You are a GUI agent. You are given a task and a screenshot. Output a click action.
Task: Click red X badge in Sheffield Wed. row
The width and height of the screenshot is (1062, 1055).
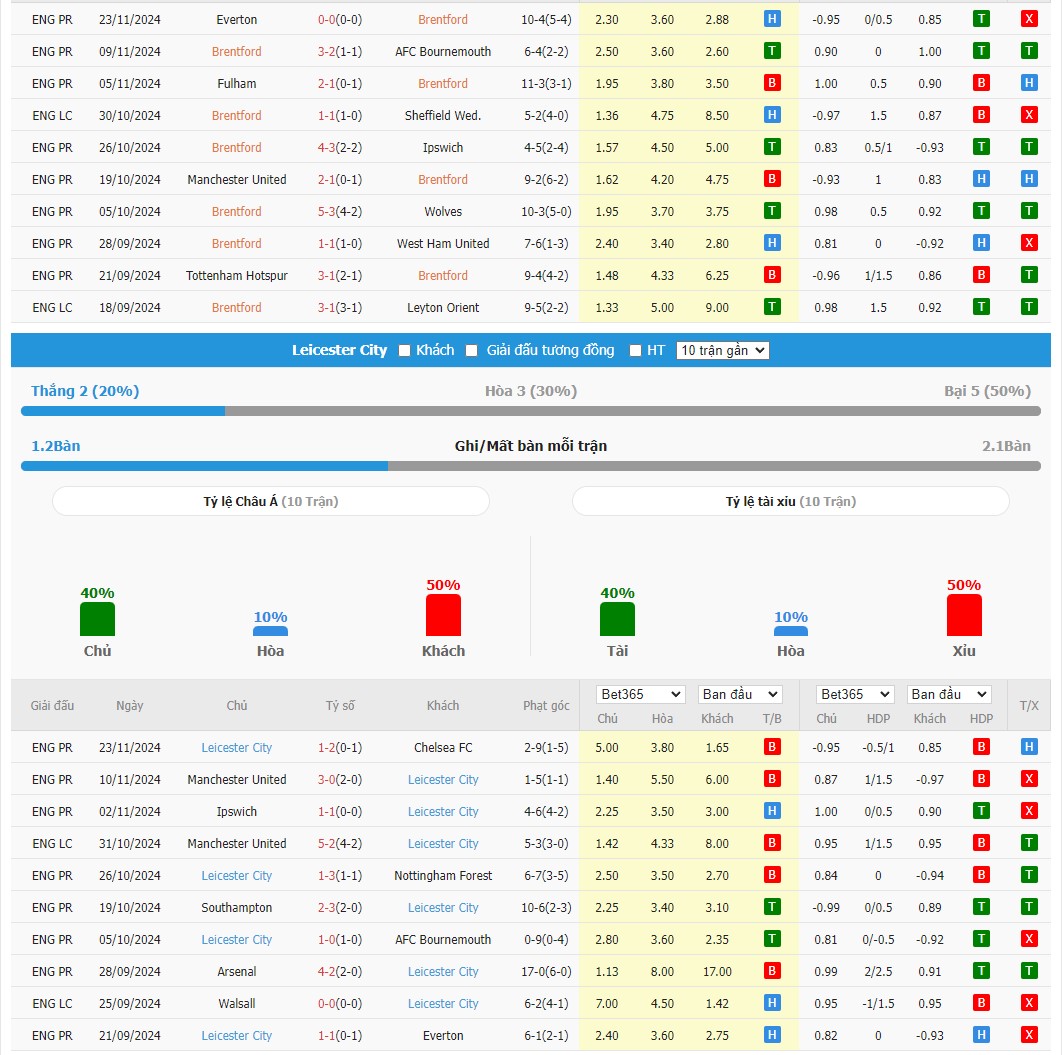(x=1029, y=115)
